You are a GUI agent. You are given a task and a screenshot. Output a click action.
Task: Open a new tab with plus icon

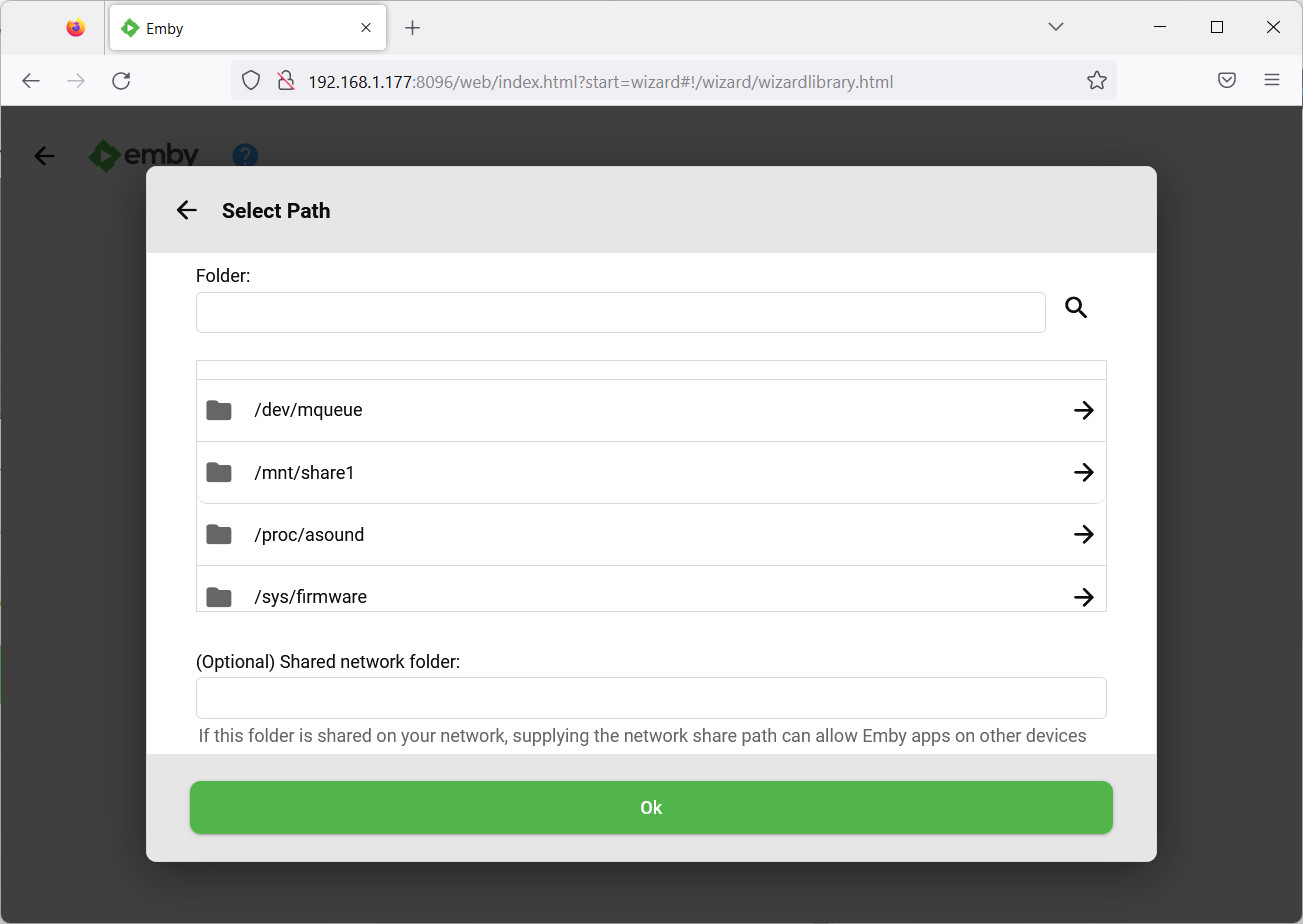(412, 28)
